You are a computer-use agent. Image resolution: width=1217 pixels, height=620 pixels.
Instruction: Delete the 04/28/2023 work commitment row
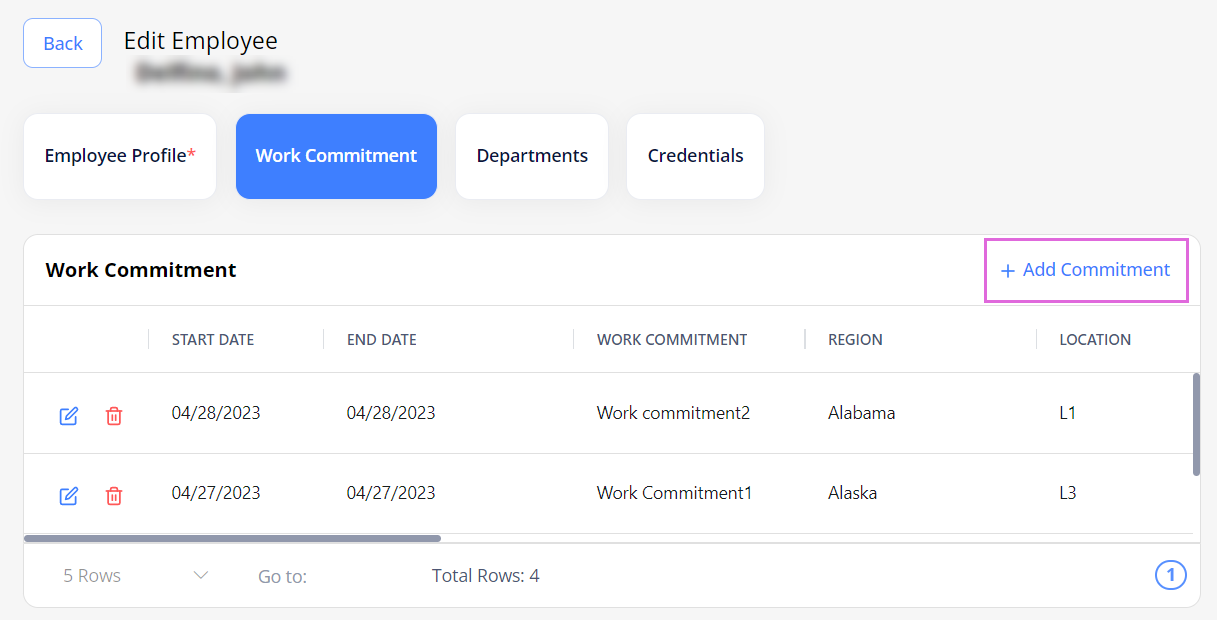tap(114, 416)
